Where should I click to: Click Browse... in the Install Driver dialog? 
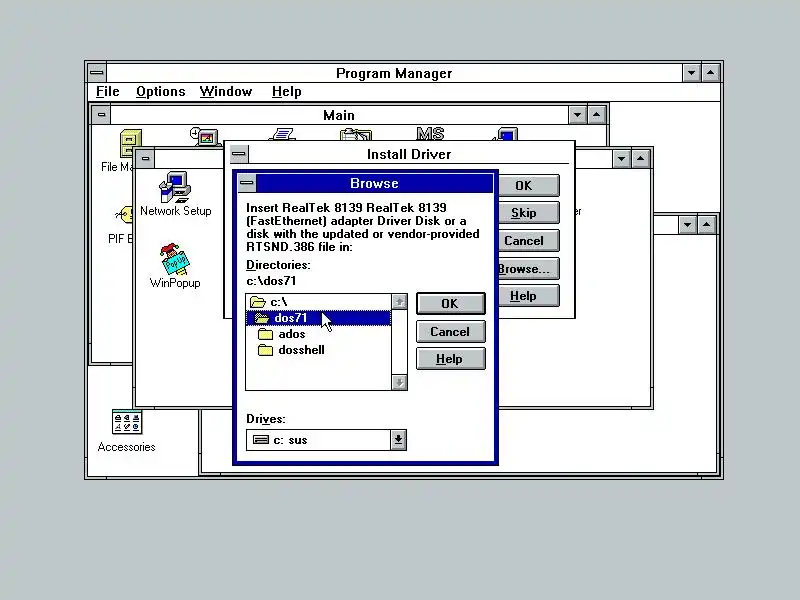tap(528, 268)
